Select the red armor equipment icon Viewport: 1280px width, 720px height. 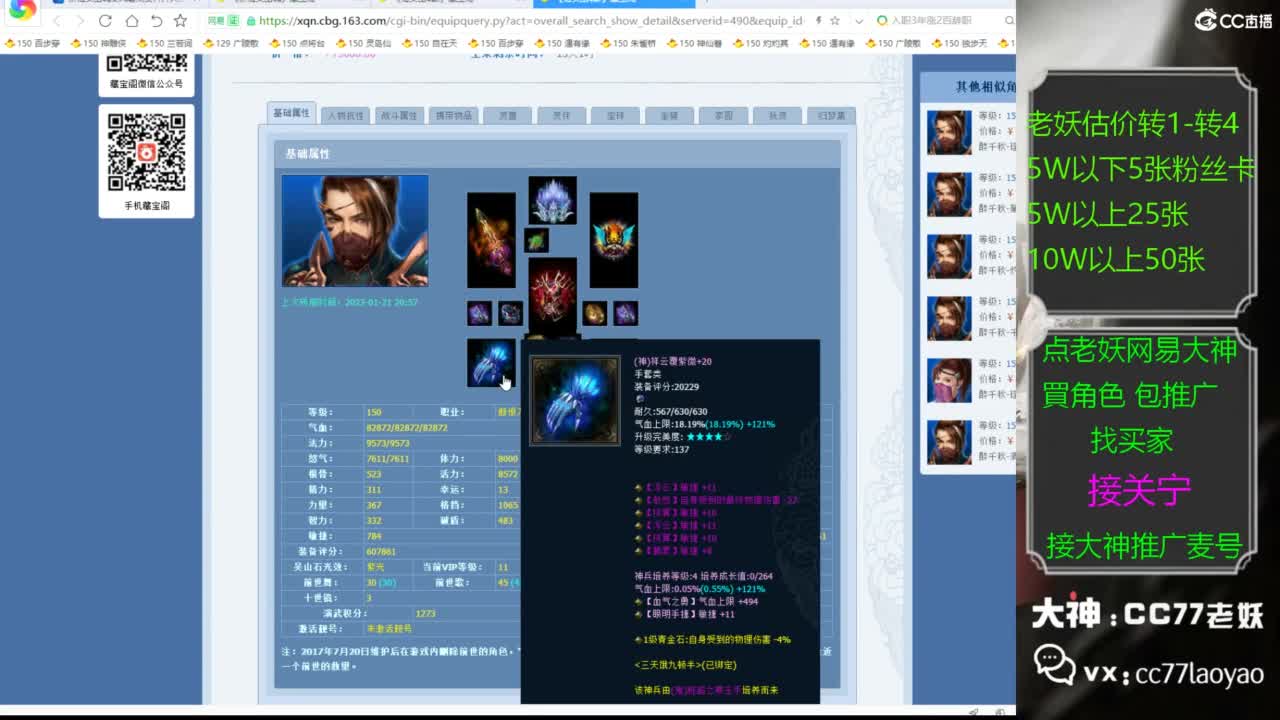552,296
